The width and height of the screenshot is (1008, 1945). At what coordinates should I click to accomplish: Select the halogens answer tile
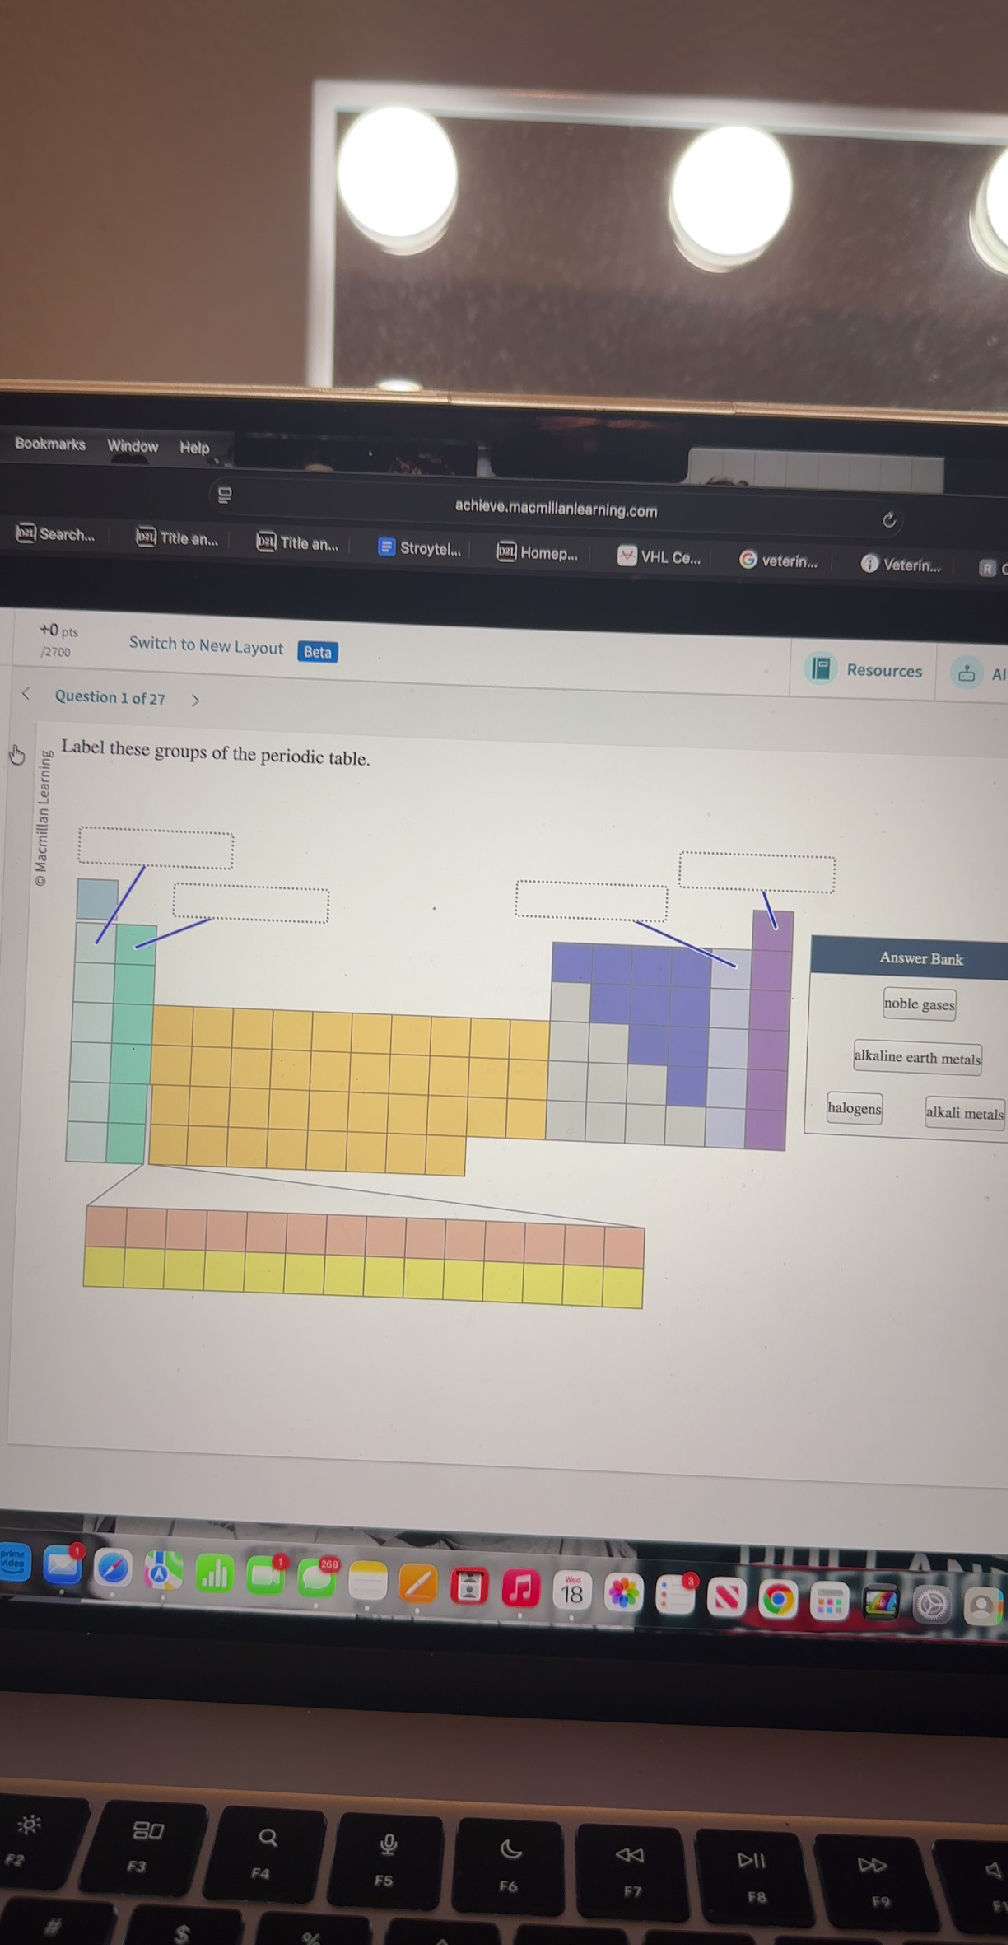point(854,1108)
